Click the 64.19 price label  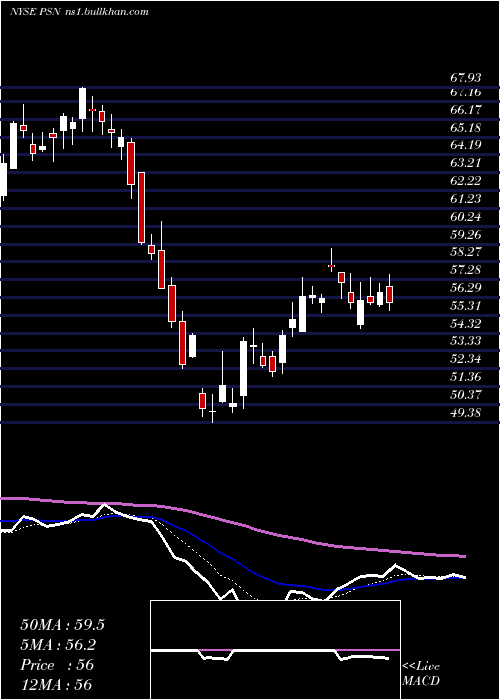click(466, 145)
